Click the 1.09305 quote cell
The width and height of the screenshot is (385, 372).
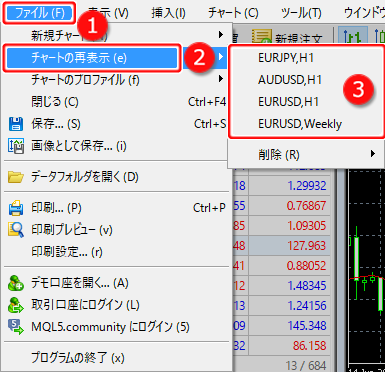click(289, 226)
